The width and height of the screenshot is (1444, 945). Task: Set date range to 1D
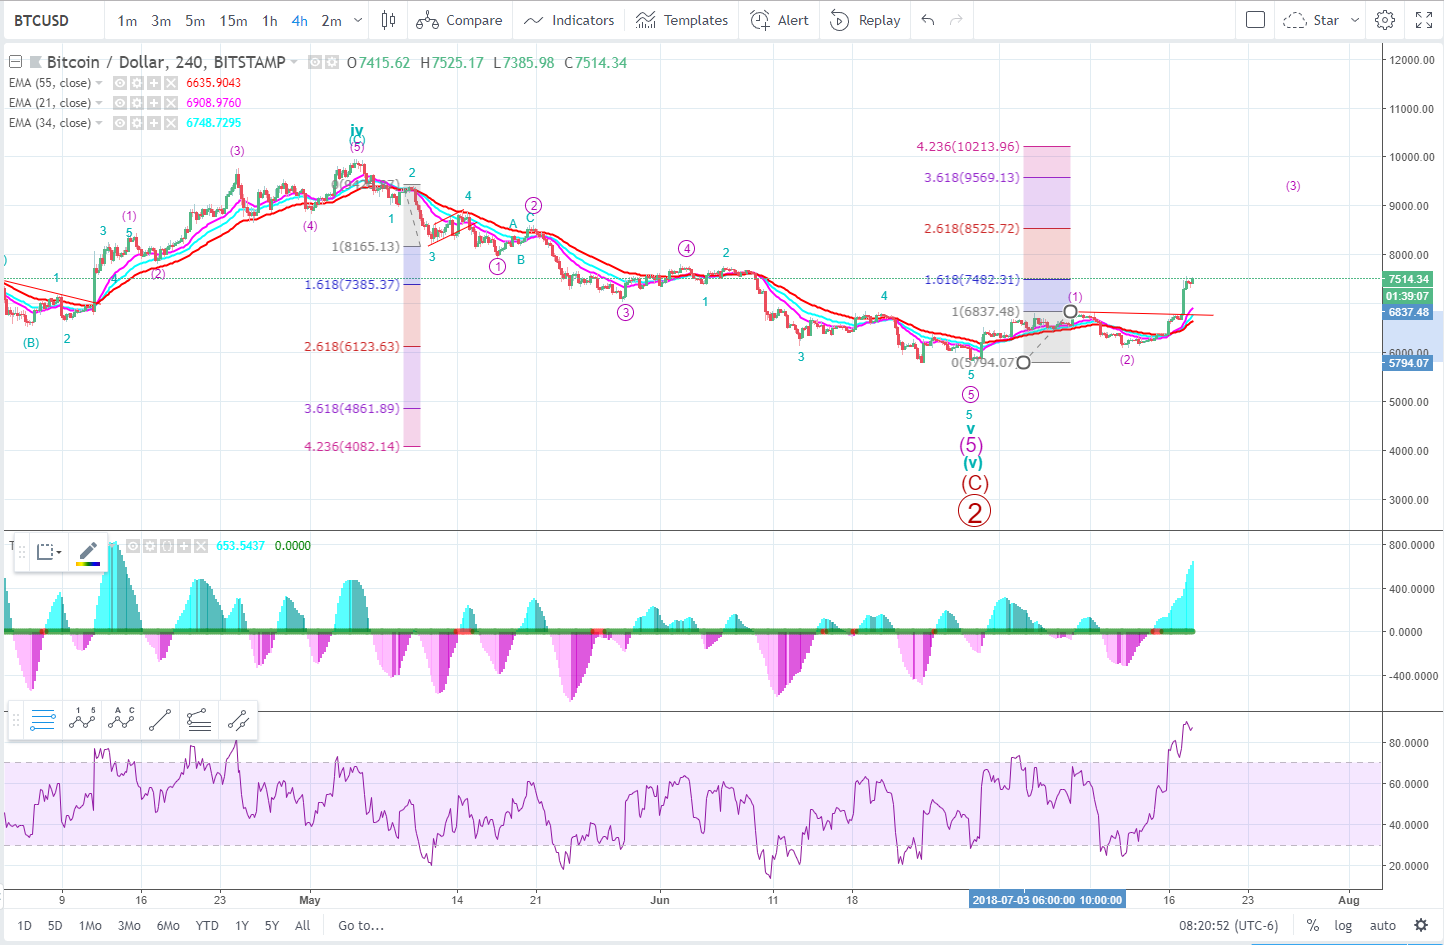pos(25,925)
